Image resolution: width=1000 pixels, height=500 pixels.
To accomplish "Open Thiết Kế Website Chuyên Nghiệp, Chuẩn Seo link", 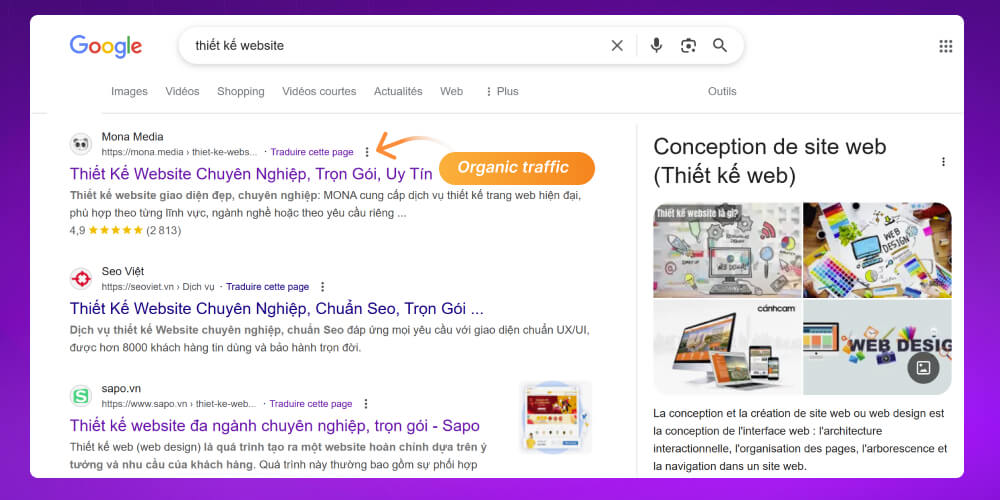I will click(x=277, y=309).
